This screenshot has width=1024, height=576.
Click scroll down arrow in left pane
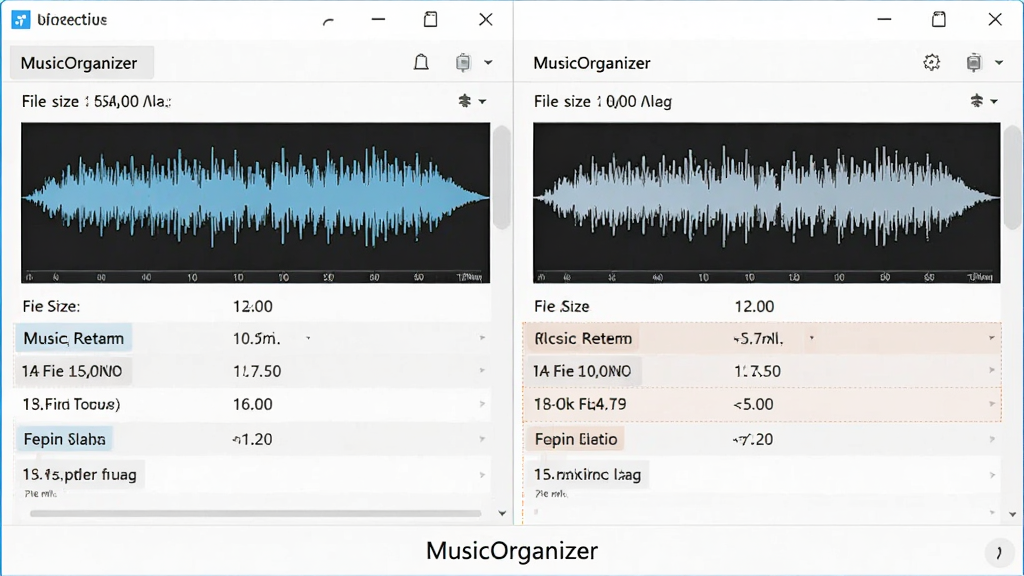pos(502,513)
